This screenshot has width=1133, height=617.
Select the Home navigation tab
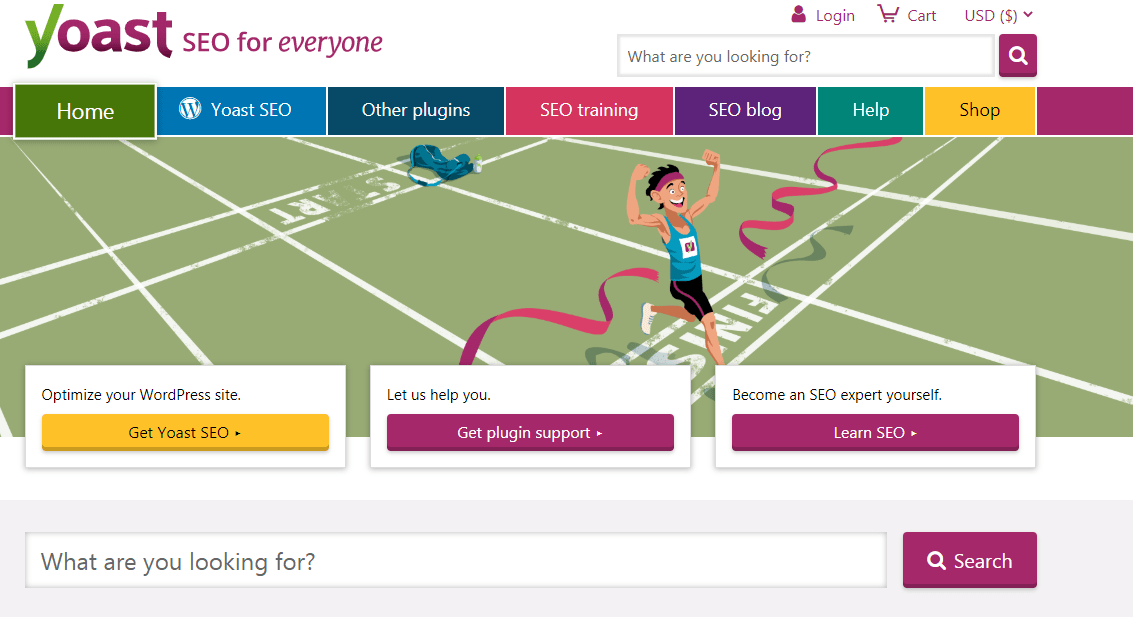click(x=85, y=111)
